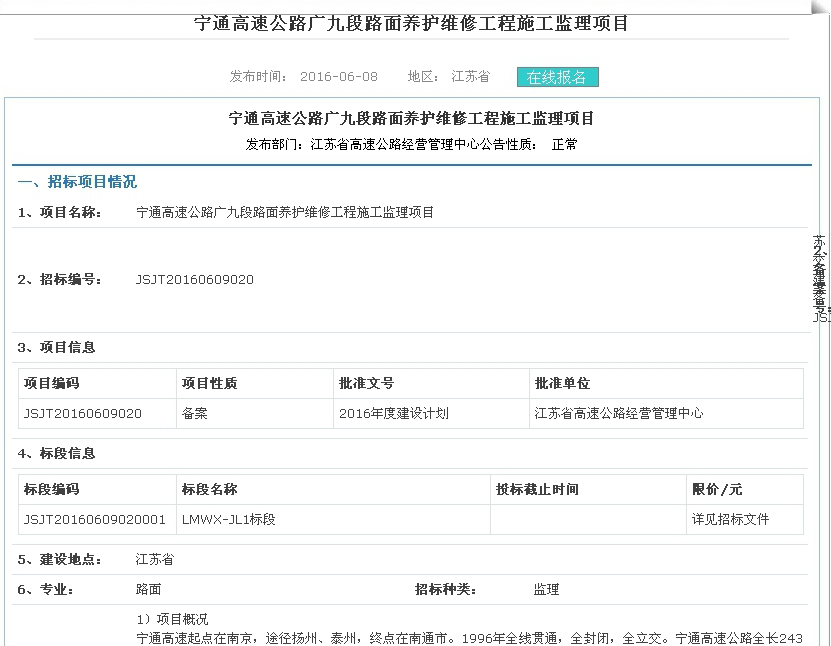The height and width of the screenshot is (646, 831).
Task: Click the 2、招标编号 label
Action: click(x=59, y=279)
